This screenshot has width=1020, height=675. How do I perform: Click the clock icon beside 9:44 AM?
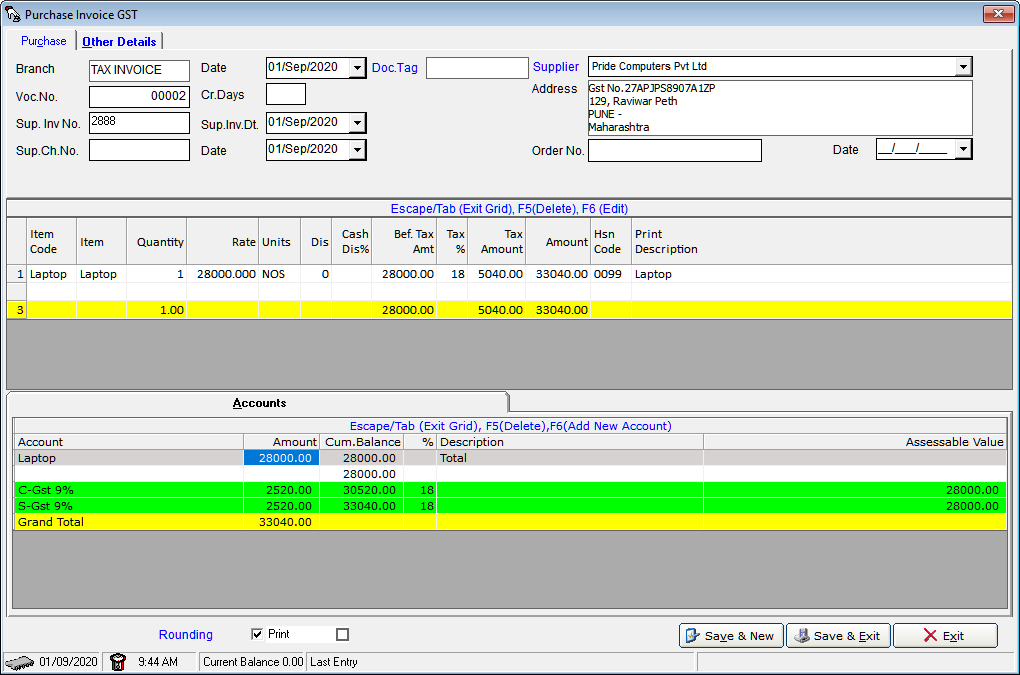coord(117,662)
